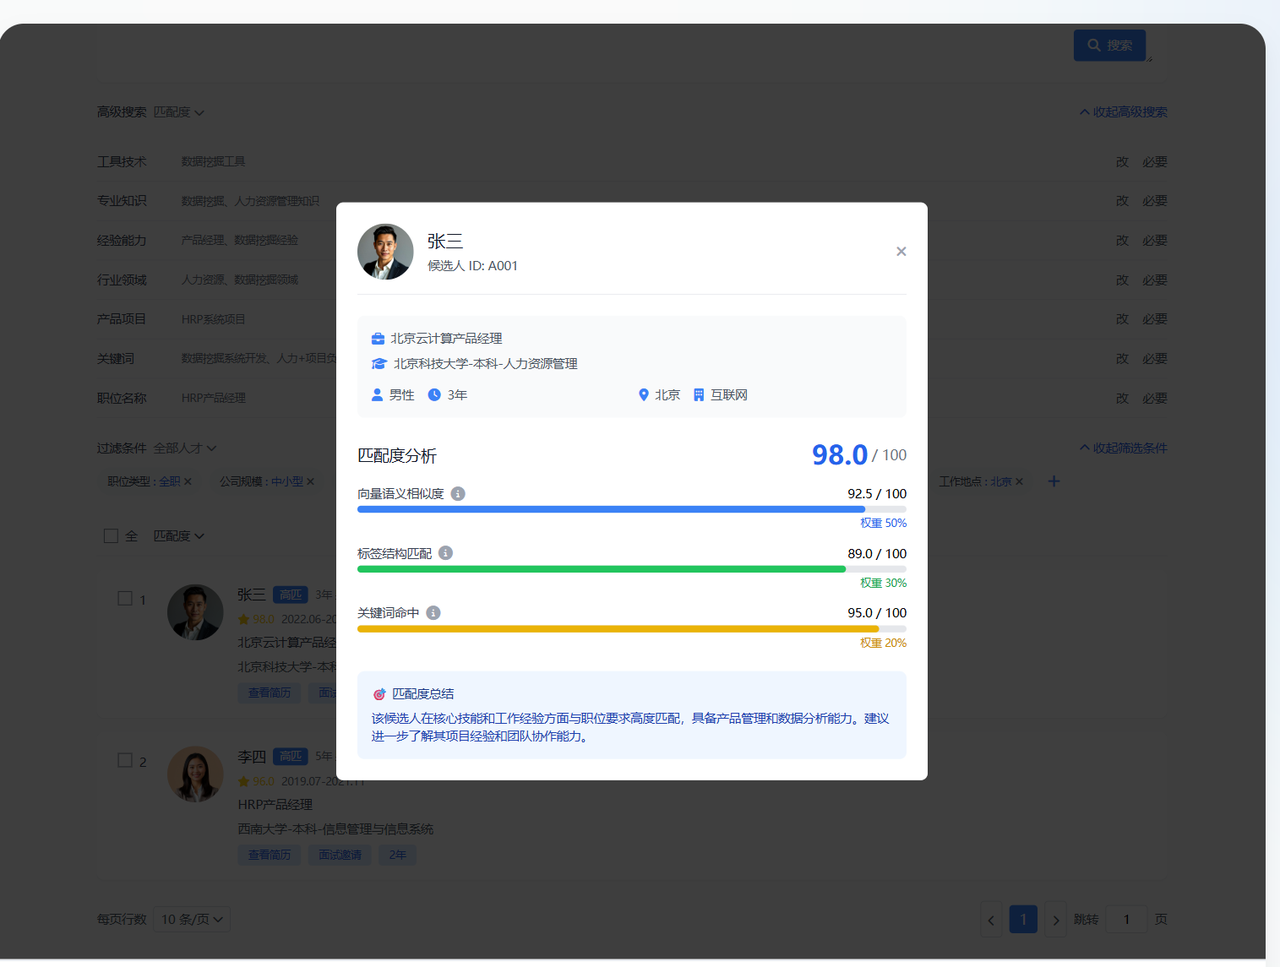Open the 10 条/页 rows dropdown
Image resolution: width=1280 pixels, height=967 pixels.
pyautogui.click(x=191, y=919)
